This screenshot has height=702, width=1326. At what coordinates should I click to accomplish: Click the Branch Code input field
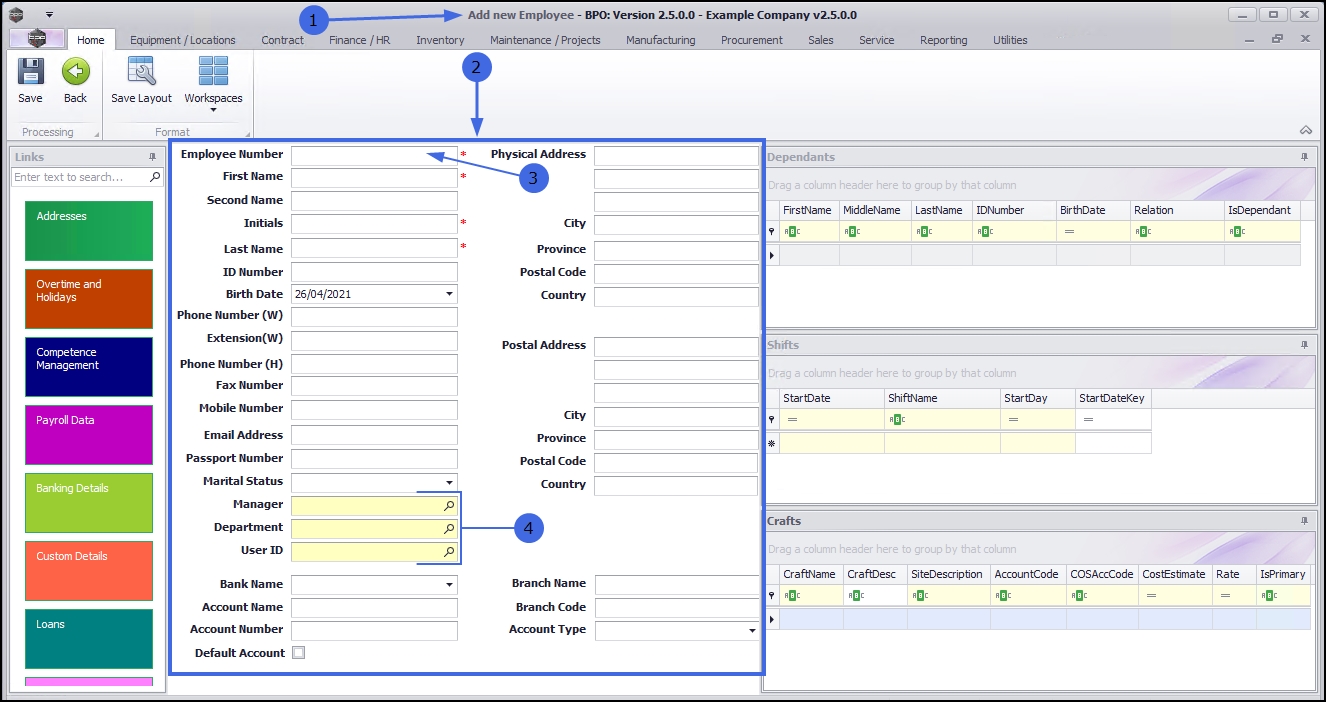(677, 608)
